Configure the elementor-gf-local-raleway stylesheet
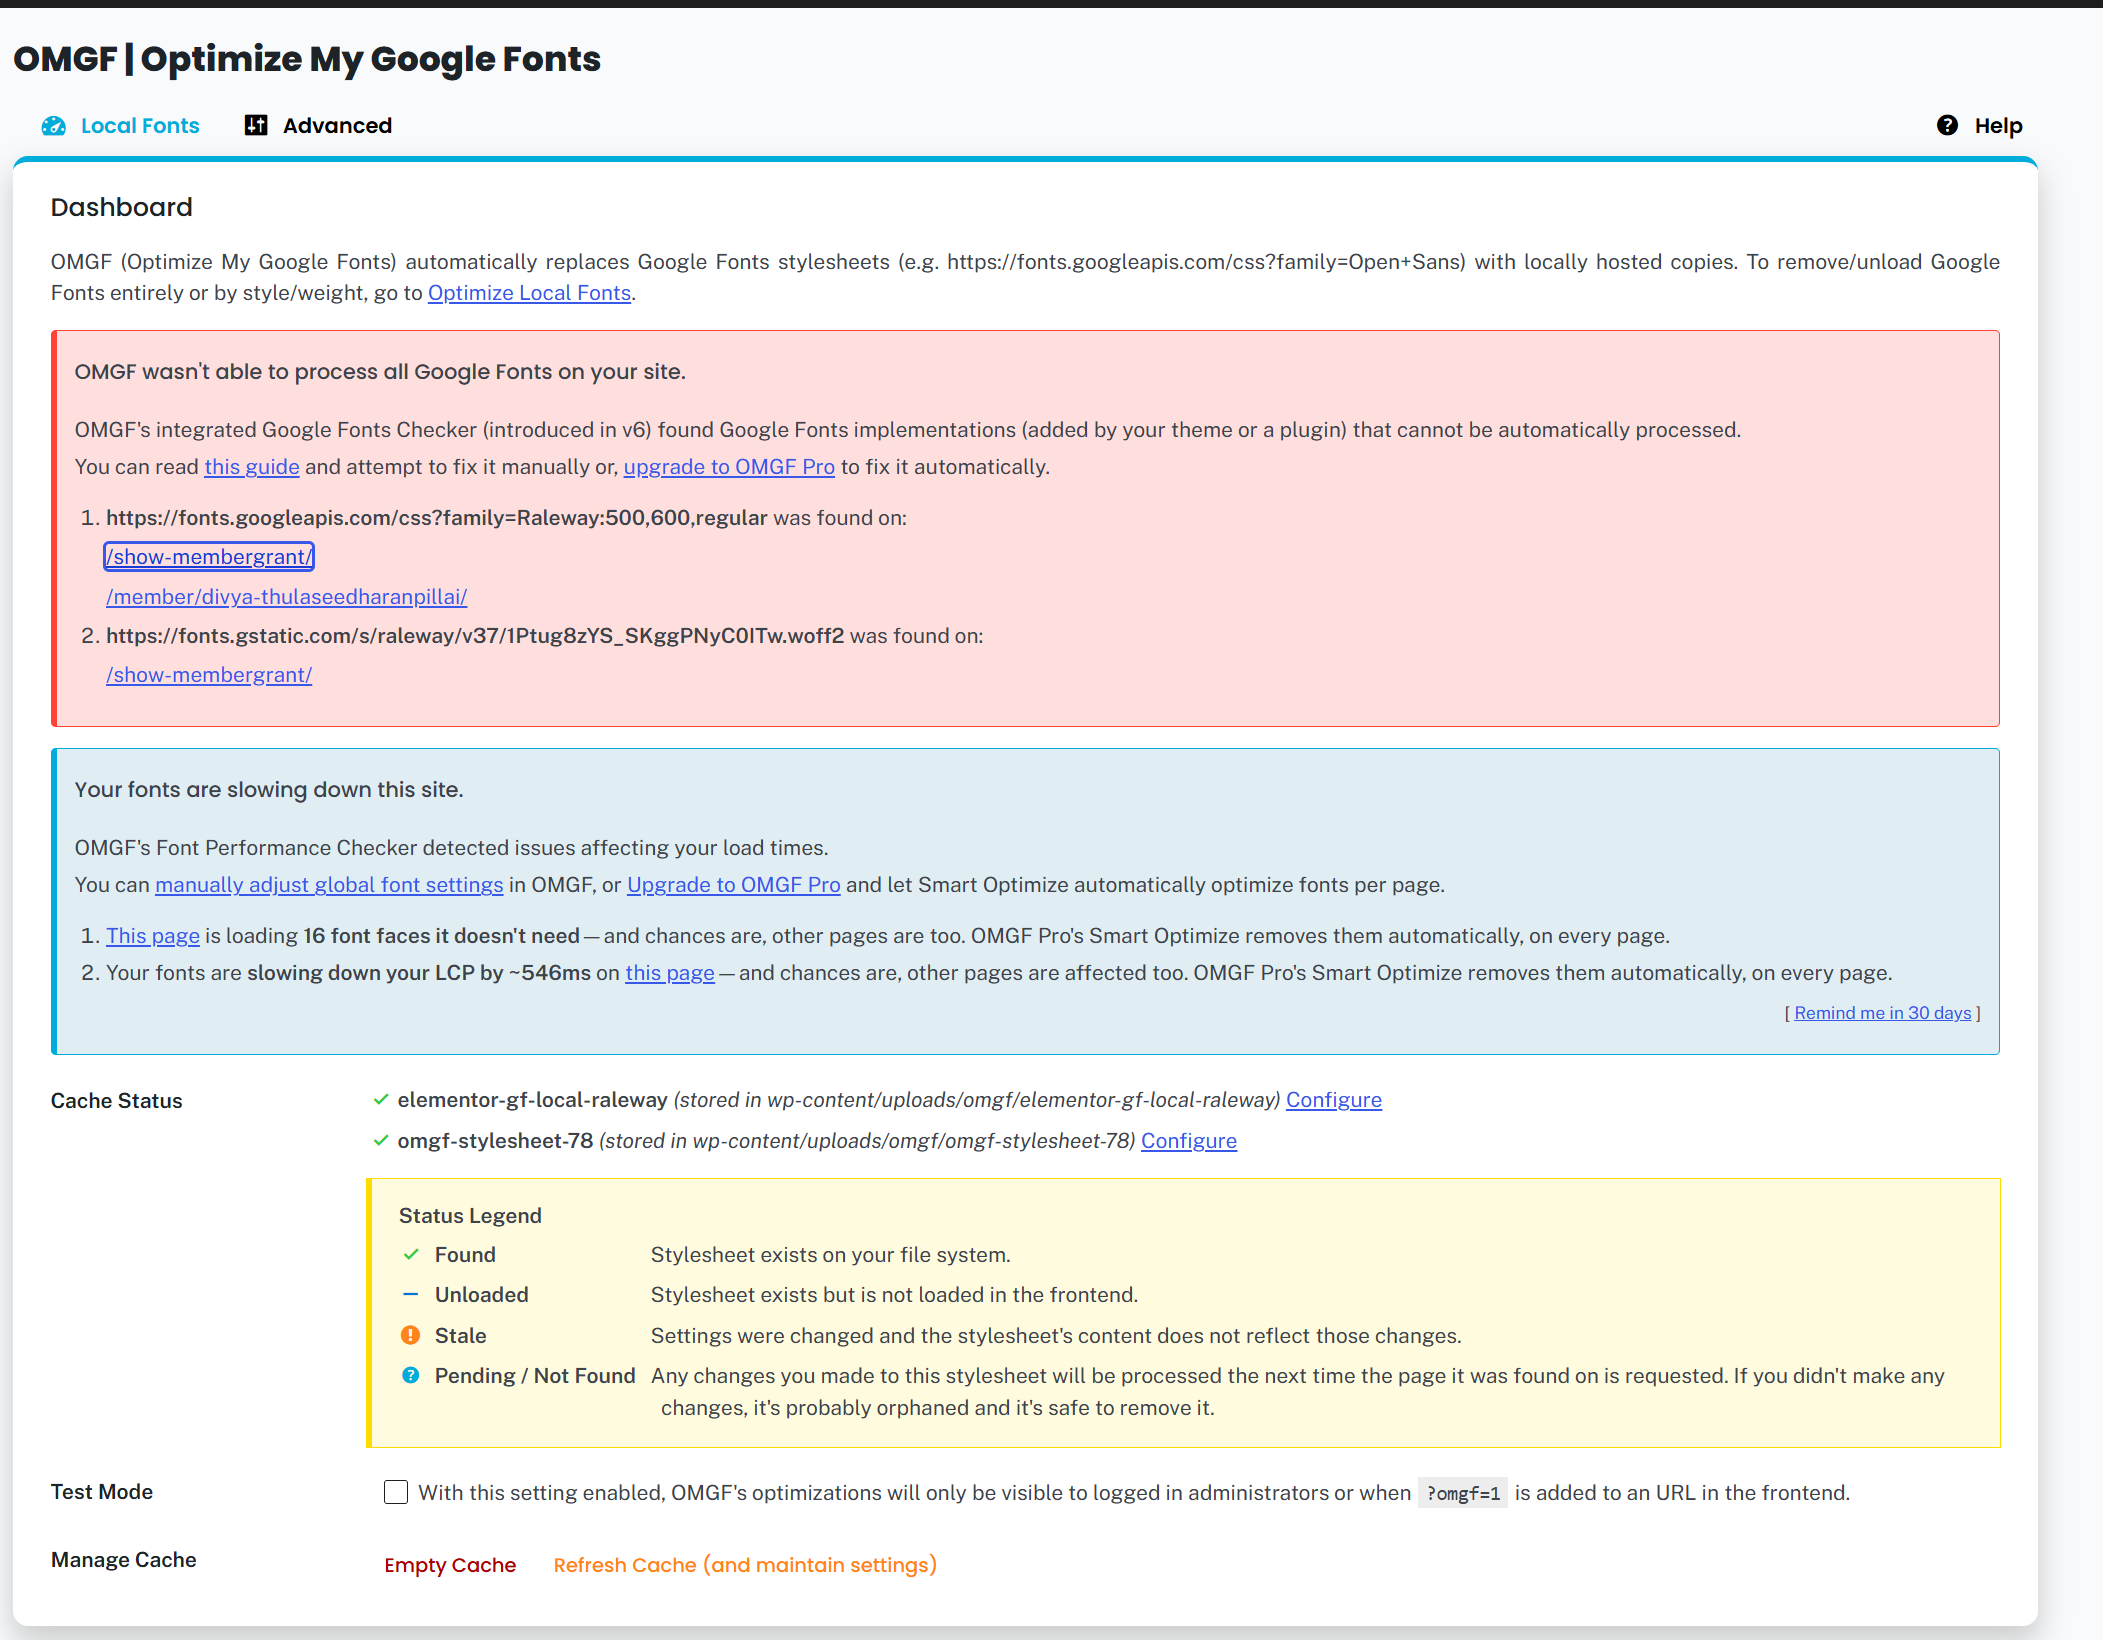 tap(1334, 1100)
